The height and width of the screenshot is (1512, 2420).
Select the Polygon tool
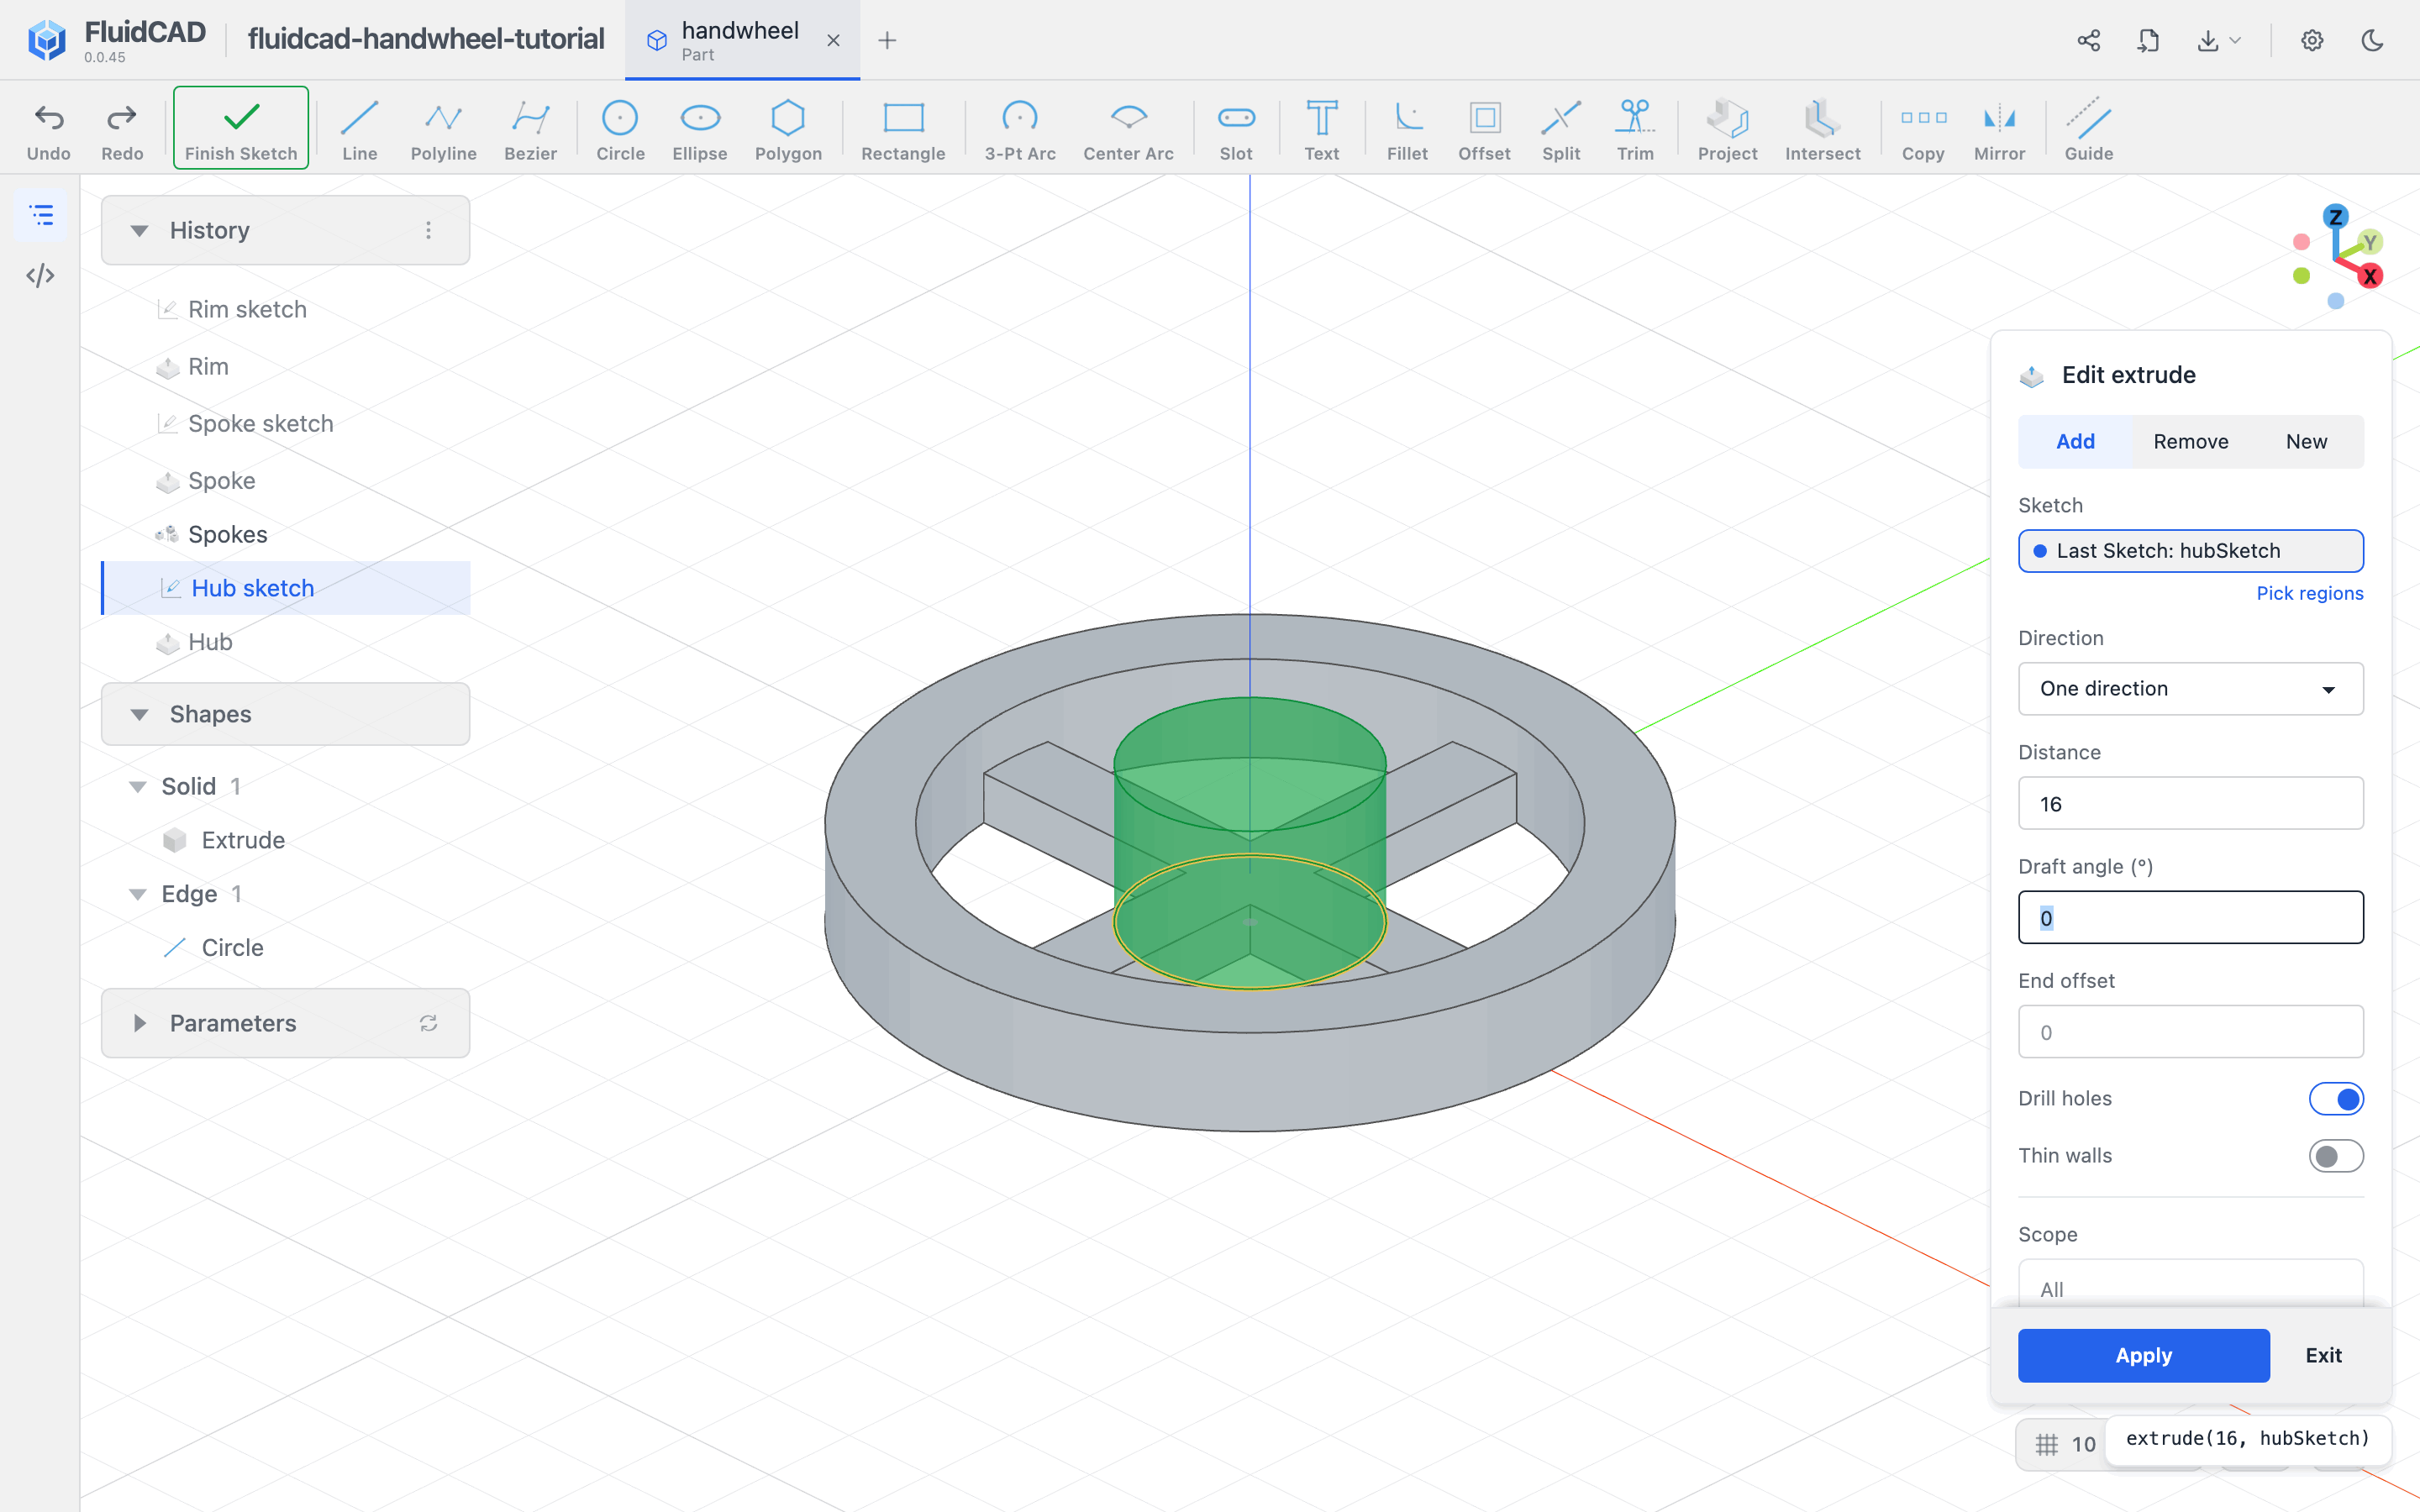[788, 129]
